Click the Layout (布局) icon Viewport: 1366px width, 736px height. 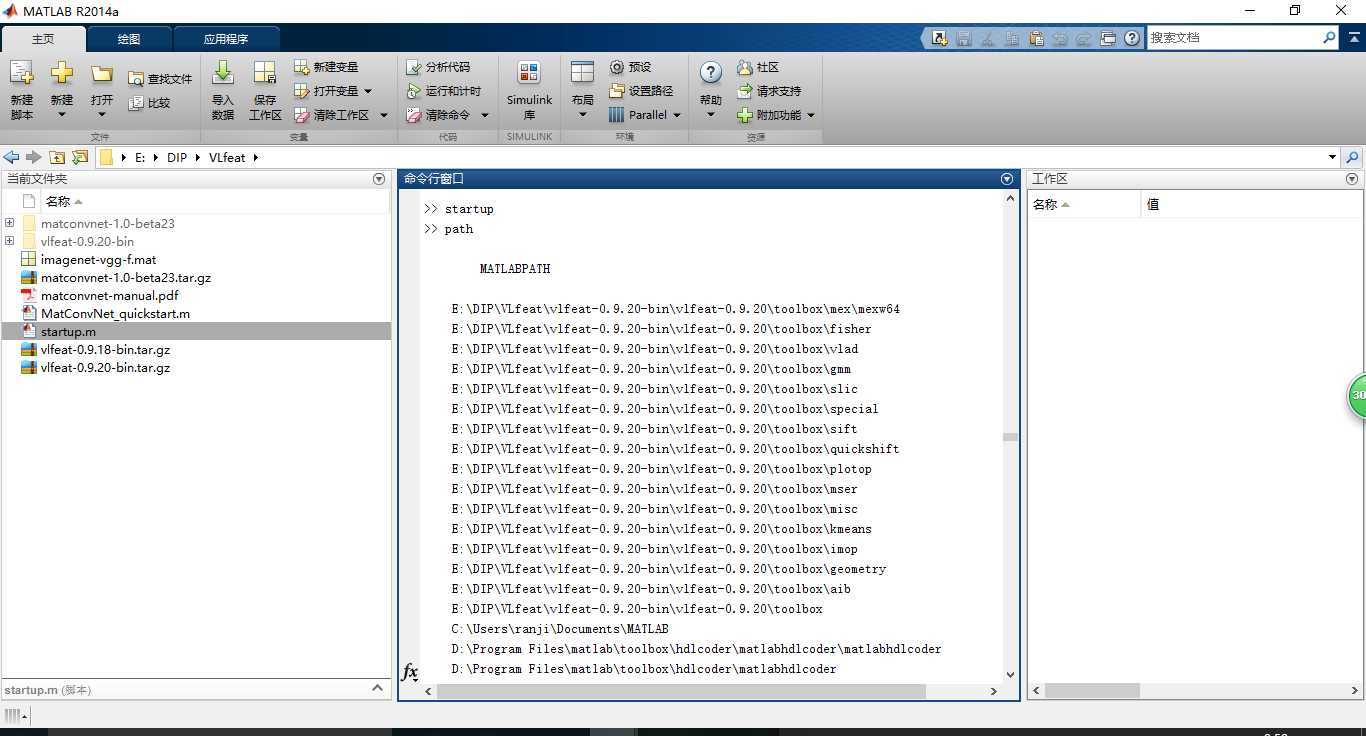point(582,72)
